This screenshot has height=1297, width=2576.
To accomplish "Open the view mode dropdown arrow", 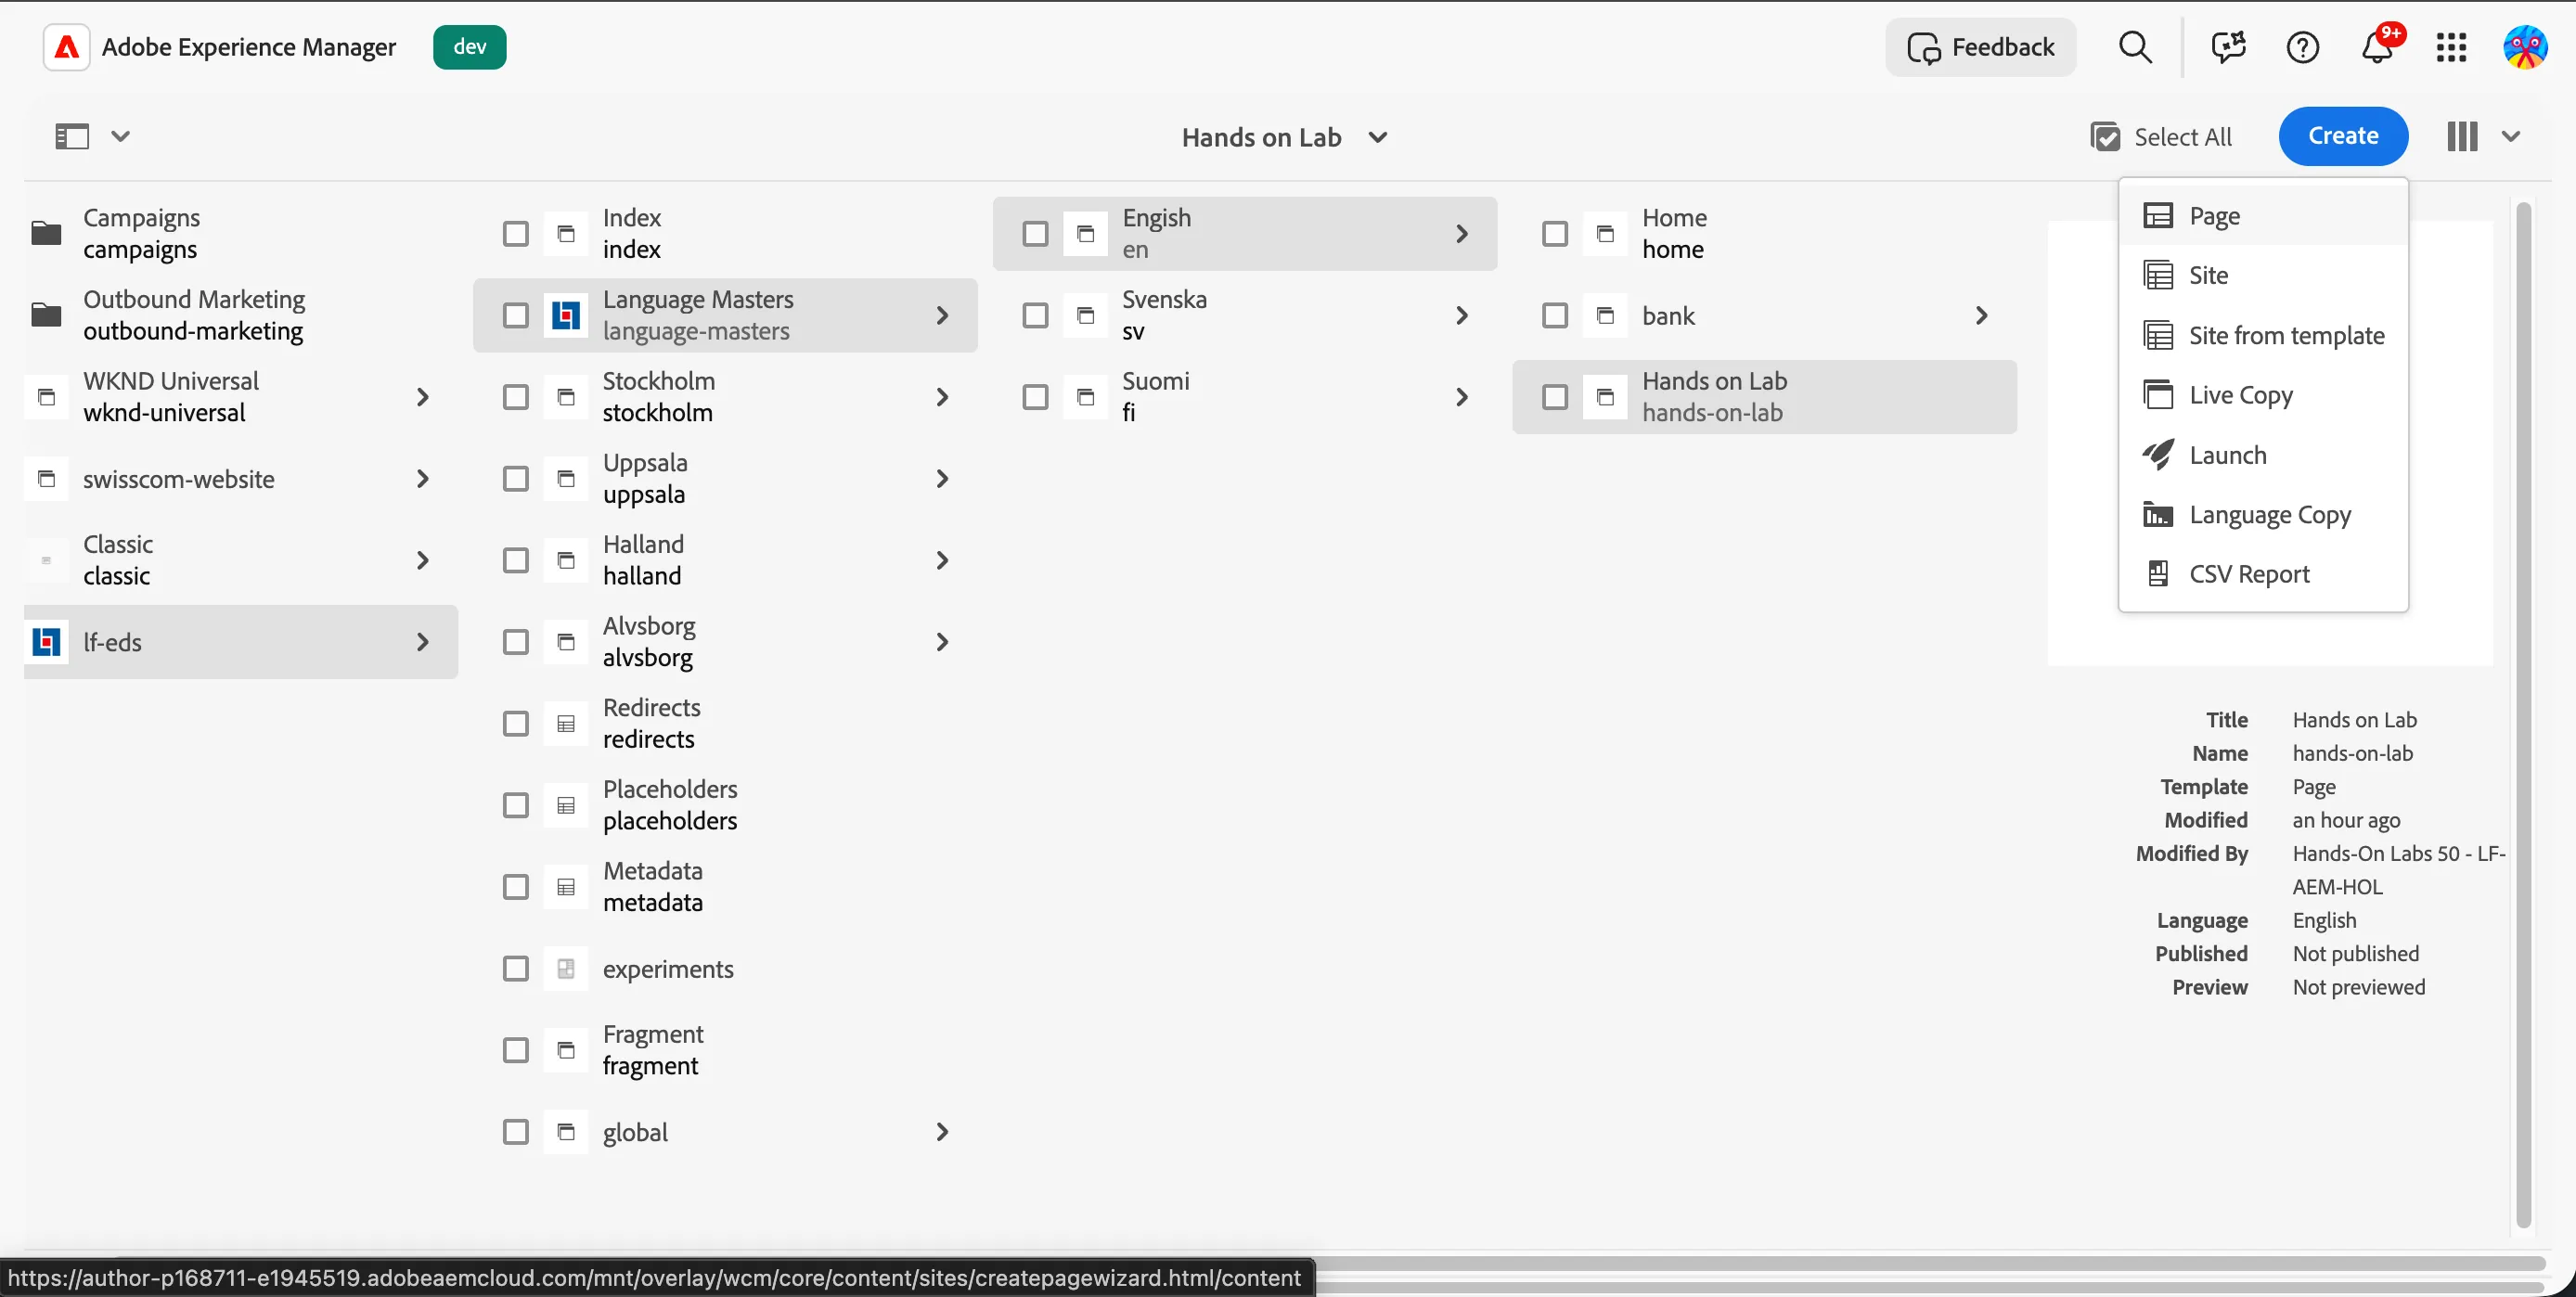I will [2511, 136].
